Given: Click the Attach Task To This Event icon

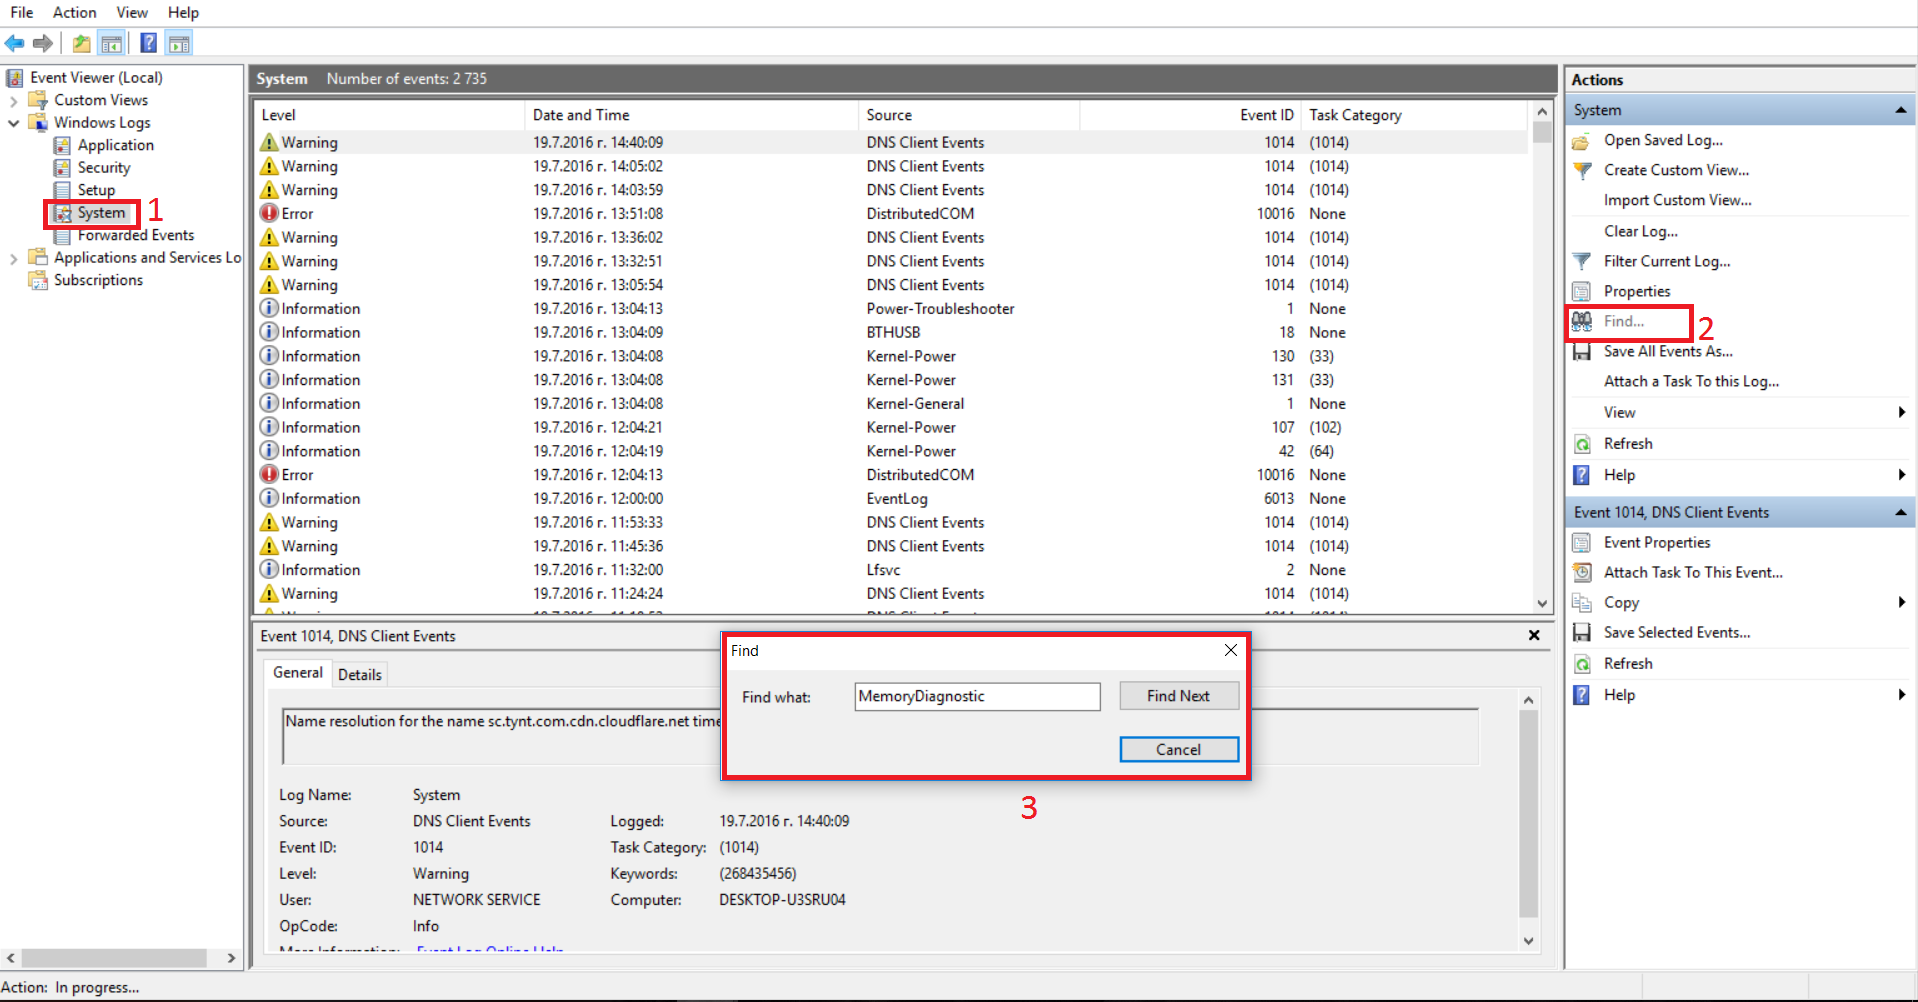Looking at the screenshot, I should pyautogui.click(x=1581, y=572).
